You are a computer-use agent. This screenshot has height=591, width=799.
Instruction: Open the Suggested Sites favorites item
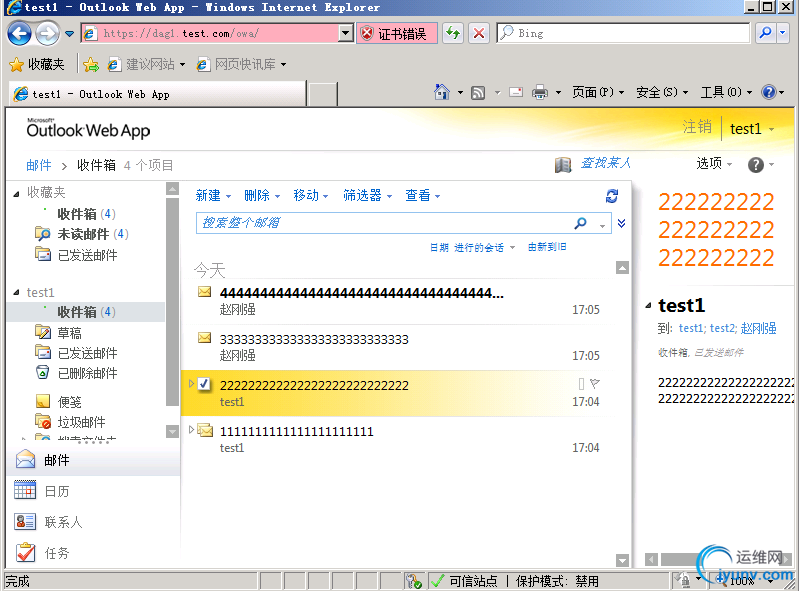(x=147, y=65)
